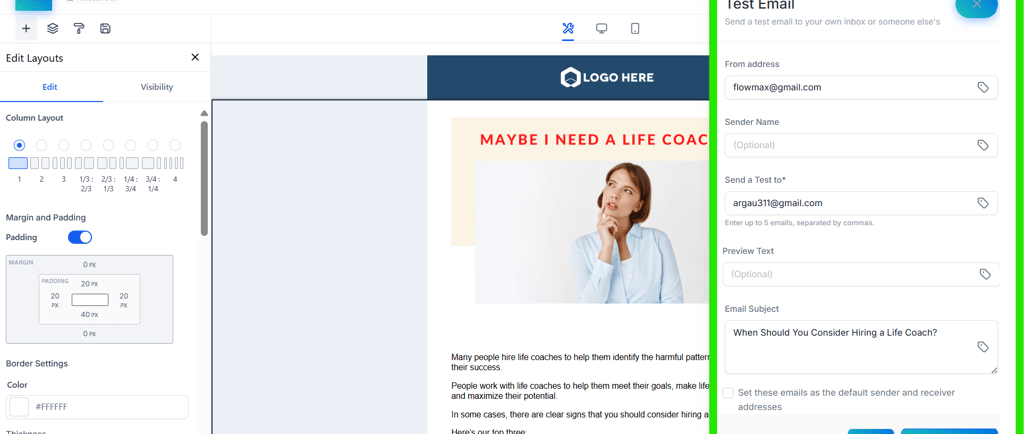Switch to the Visibility tab
Screen dimensions: 1024x434
157,87
